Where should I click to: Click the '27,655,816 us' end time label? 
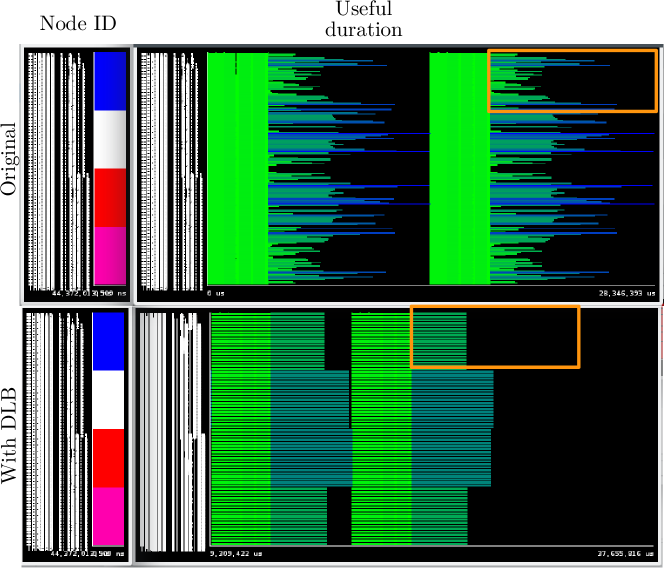[625, 554]
